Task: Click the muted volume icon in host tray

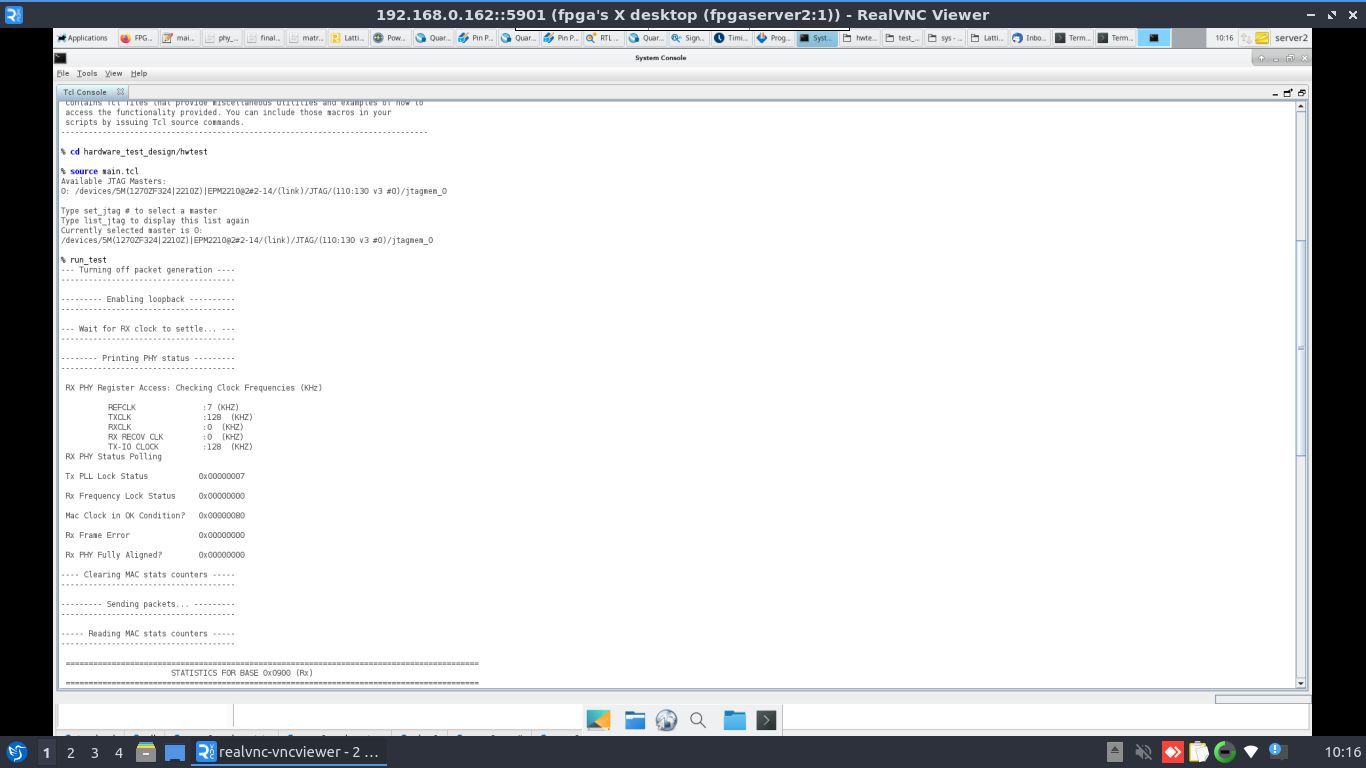Action: [x=1144, y=752]
